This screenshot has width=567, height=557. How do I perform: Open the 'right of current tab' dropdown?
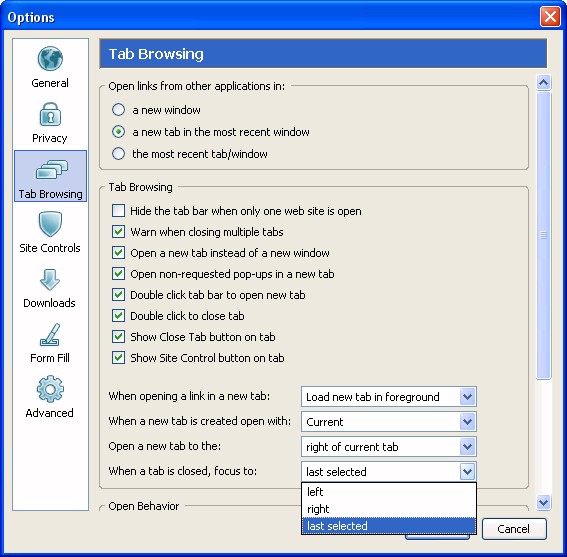pyautogui.click(x=389, y=447)
